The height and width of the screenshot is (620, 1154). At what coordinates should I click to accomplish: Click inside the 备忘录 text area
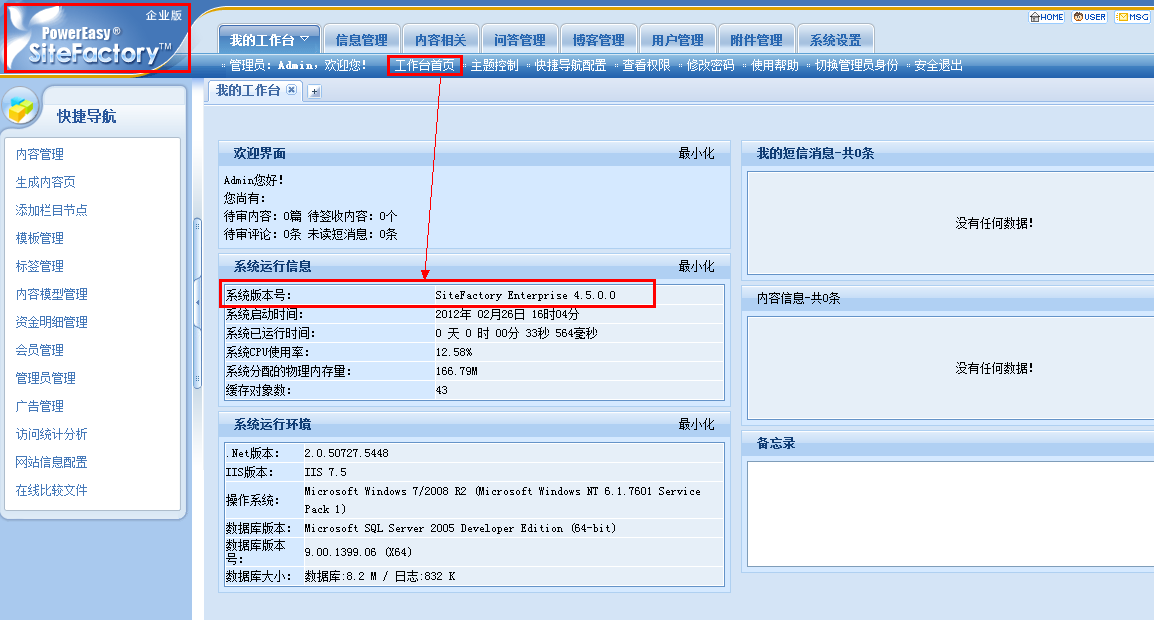click(948, 512)
